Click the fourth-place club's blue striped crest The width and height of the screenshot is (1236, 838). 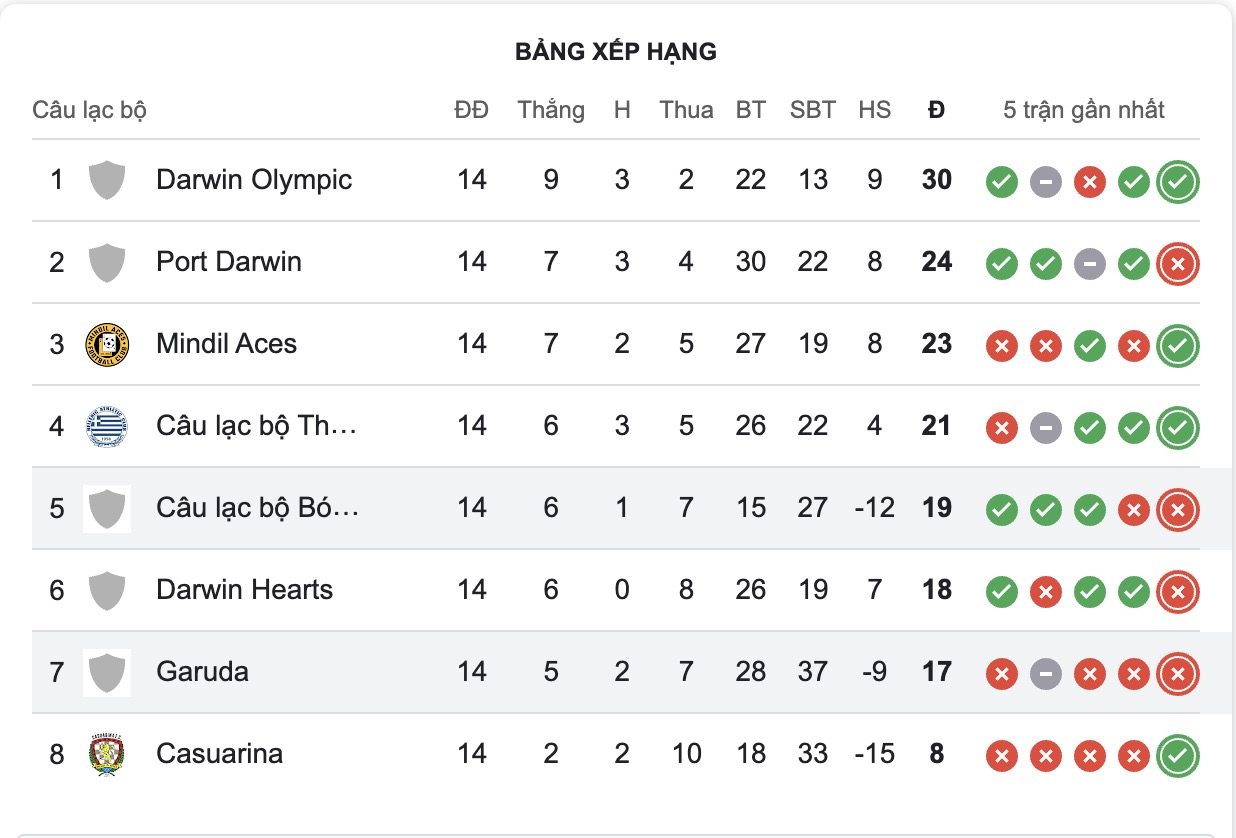coord(107,427)
